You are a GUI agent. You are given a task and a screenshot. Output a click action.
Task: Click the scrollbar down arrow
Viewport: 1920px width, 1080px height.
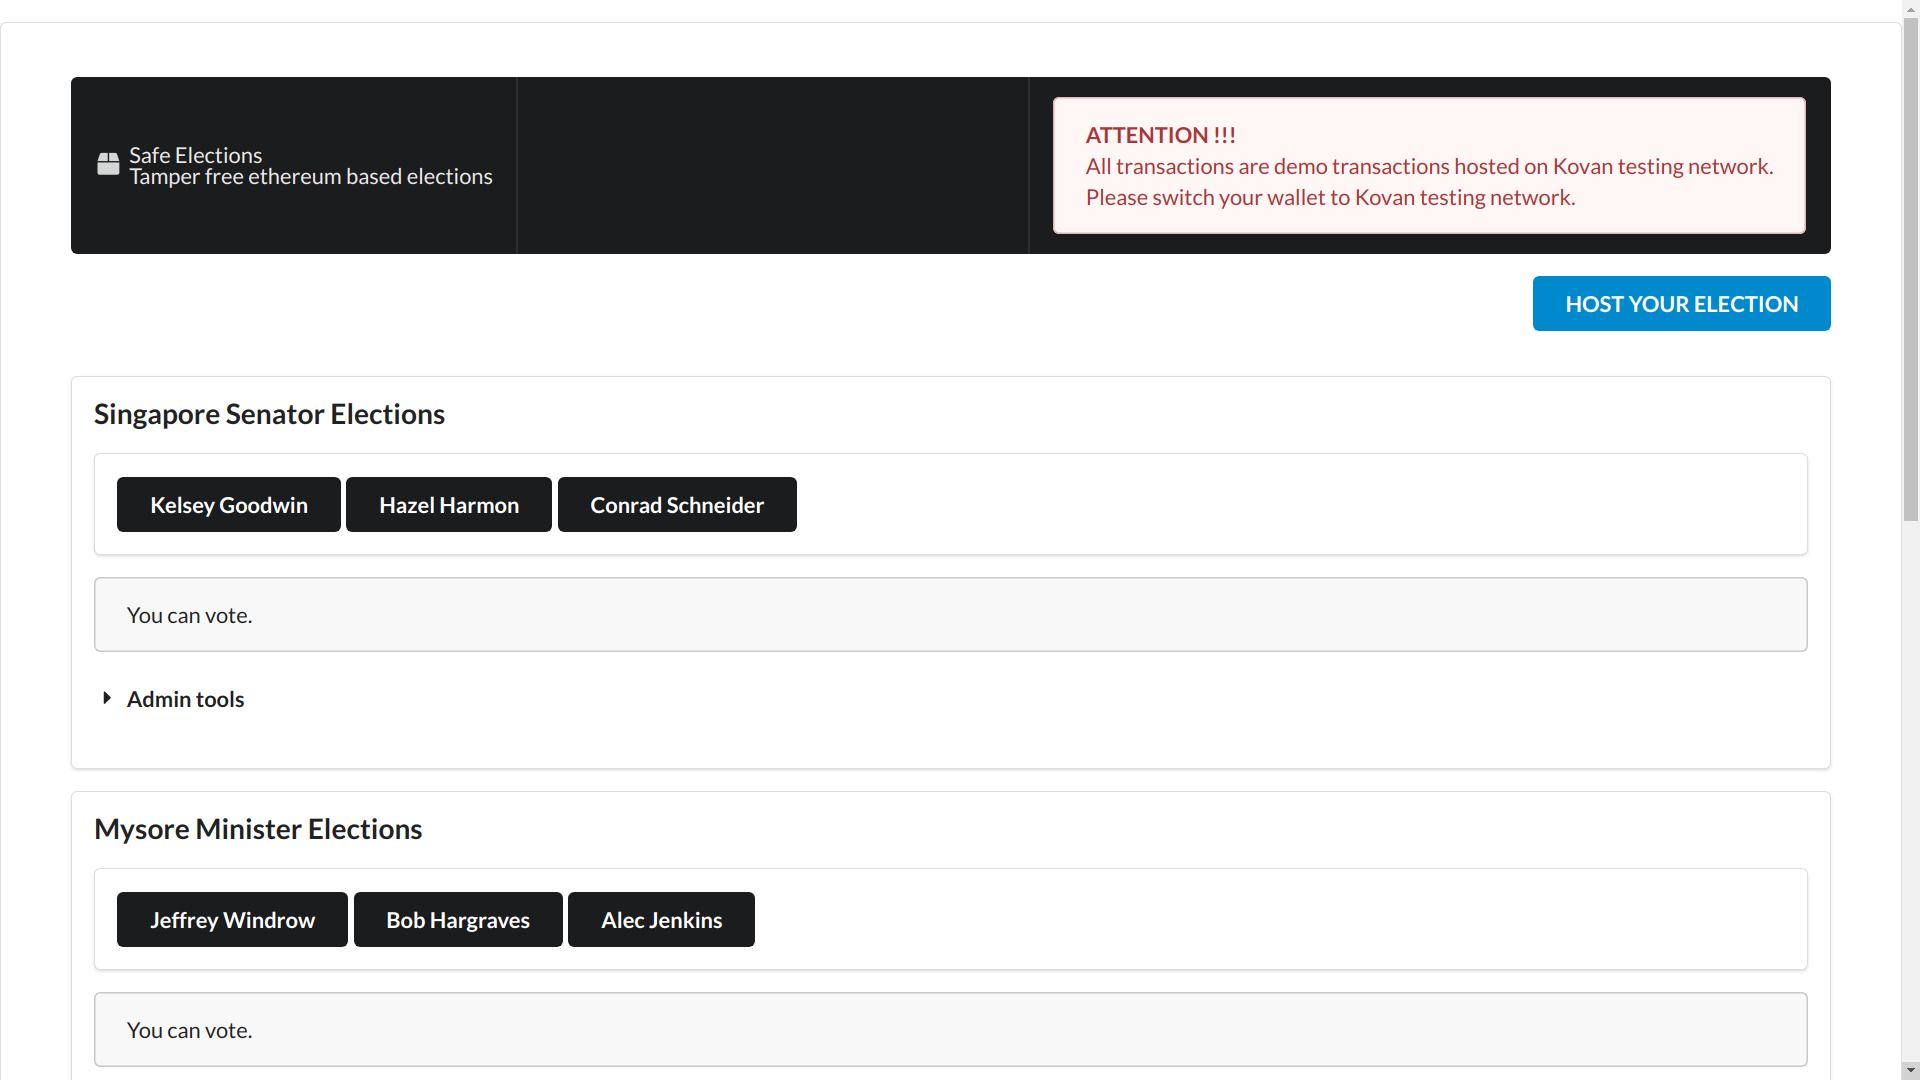point(1910,1070)
